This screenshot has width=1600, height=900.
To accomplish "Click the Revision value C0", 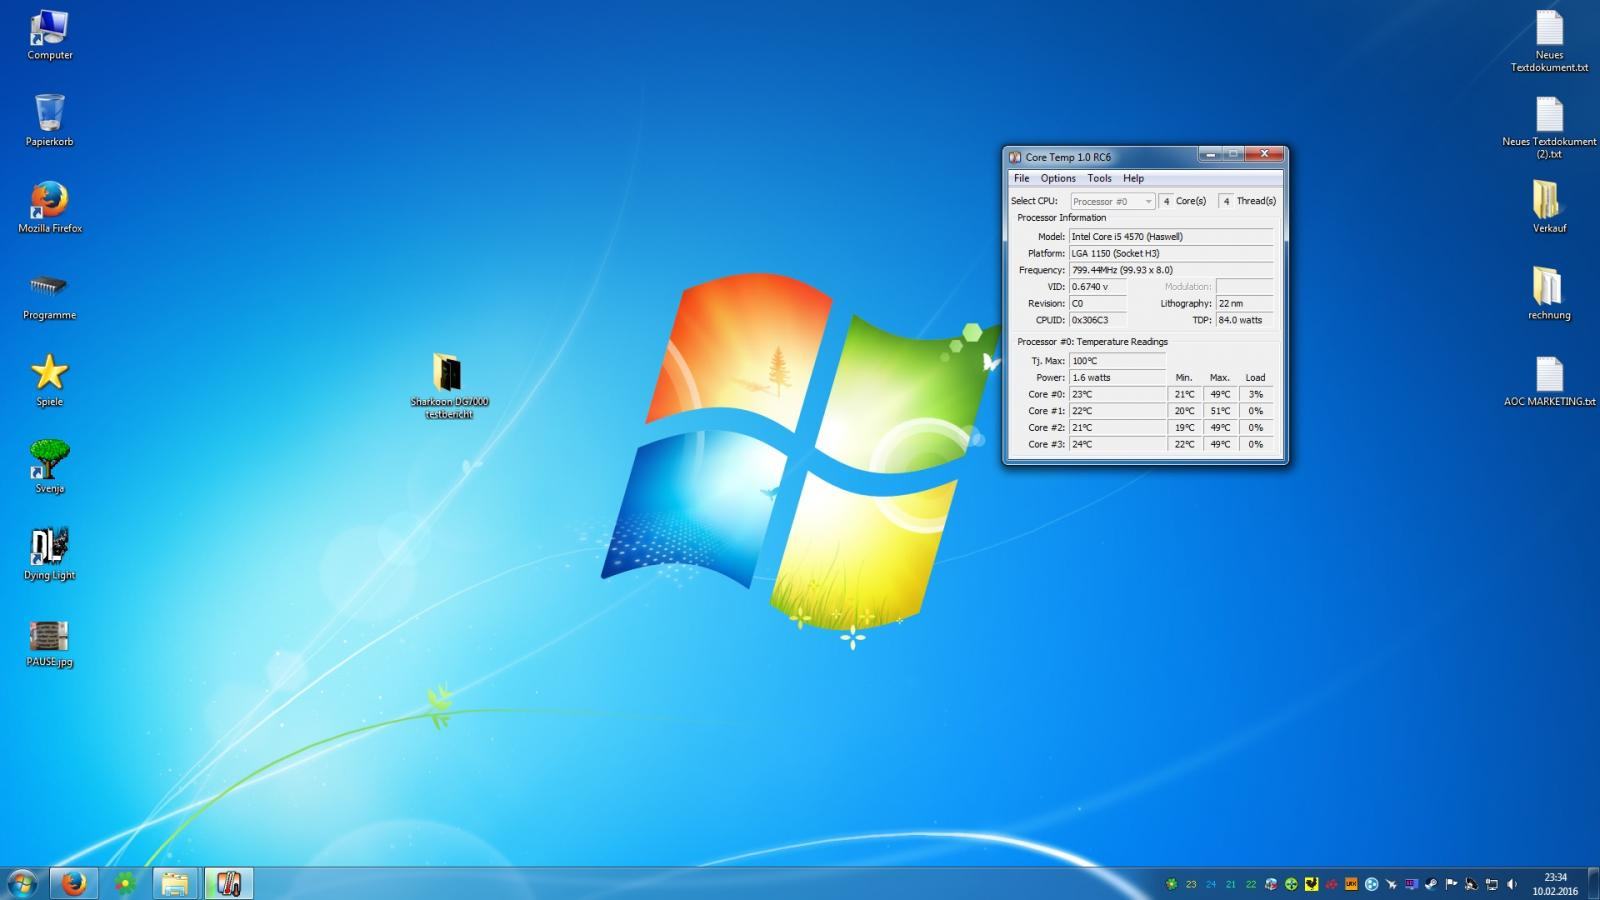I will (1098, 303).
